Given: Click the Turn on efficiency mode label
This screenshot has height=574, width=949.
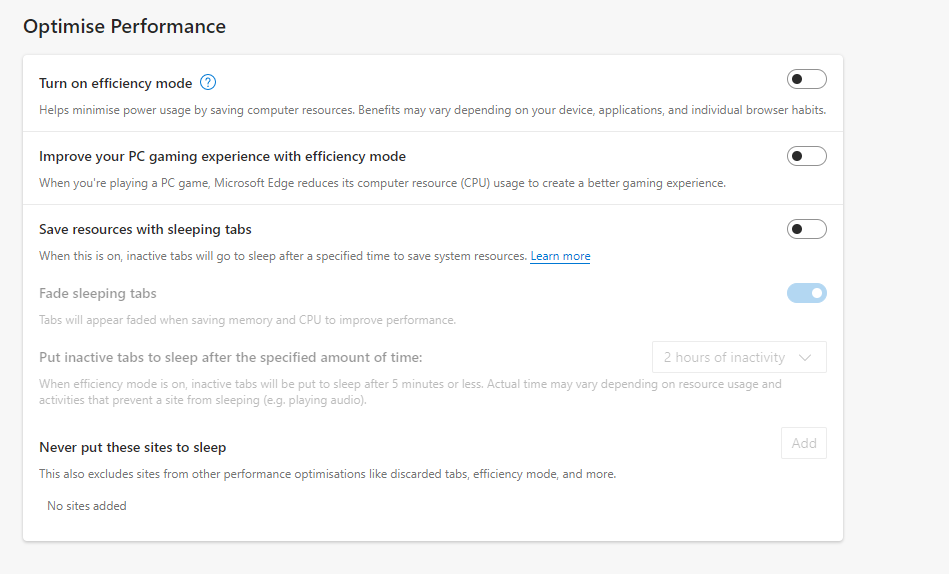Looking at the screenshot, I should [x=115, y=83].
